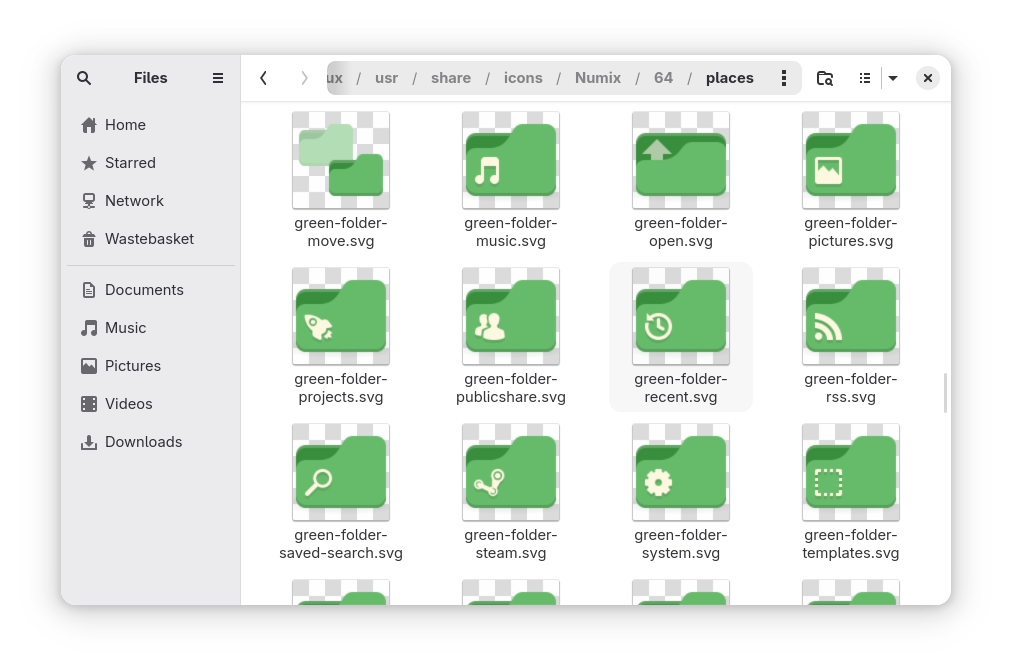The height and width of the screenshot is (672, 1012).
Task: Select the green-folder-publicshare.svg people icon
Action: click(511, 316)
